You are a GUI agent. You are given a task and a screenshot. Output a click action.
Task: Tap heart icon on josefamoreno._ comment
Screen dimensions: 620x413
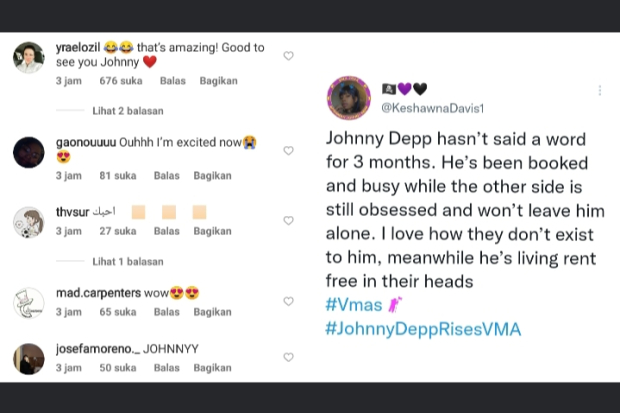288,357
